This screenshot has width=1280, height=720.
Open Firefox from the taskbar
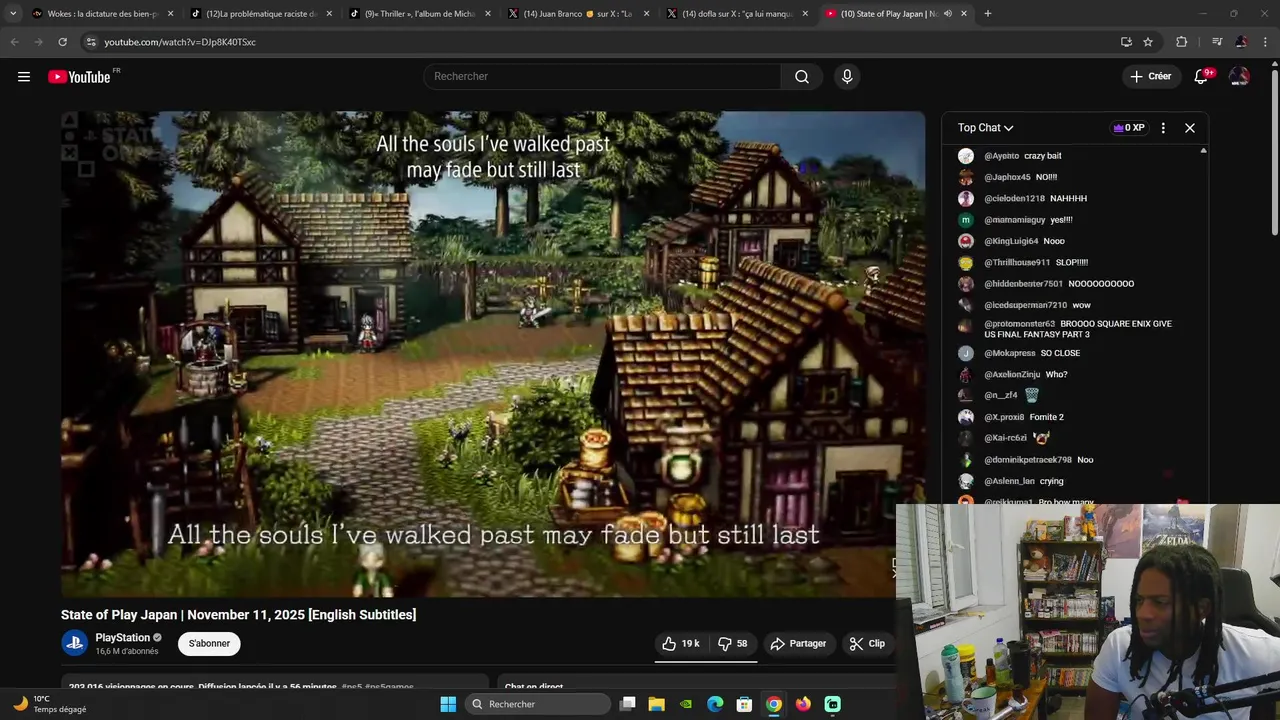point(803,704)
